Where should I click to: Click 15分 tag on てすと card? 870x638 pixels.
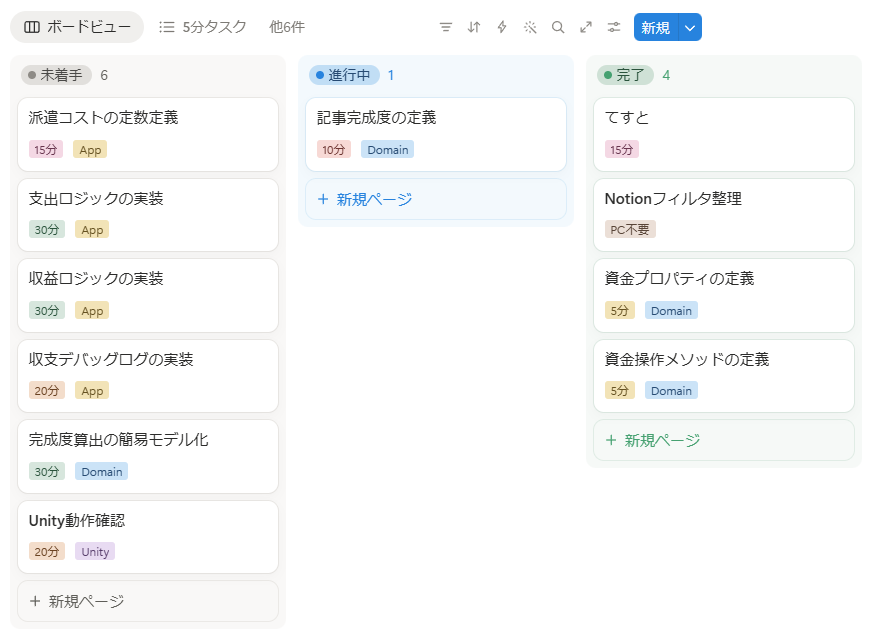[621, 150]
